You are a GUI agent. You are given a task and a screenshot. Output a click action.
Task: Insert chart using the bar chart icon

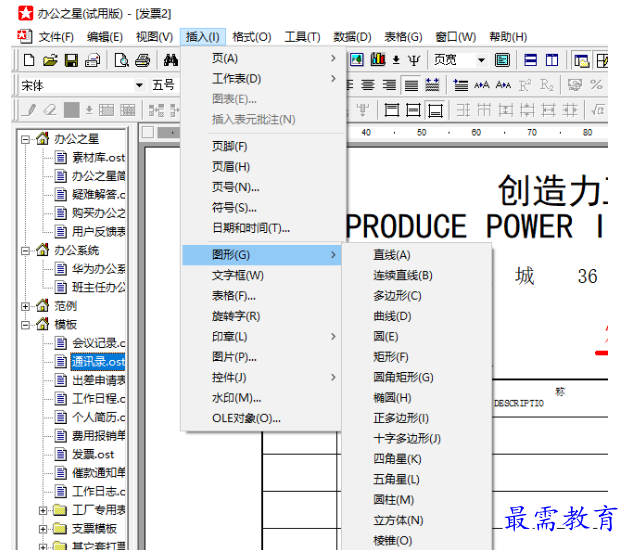tap(378, 60)
